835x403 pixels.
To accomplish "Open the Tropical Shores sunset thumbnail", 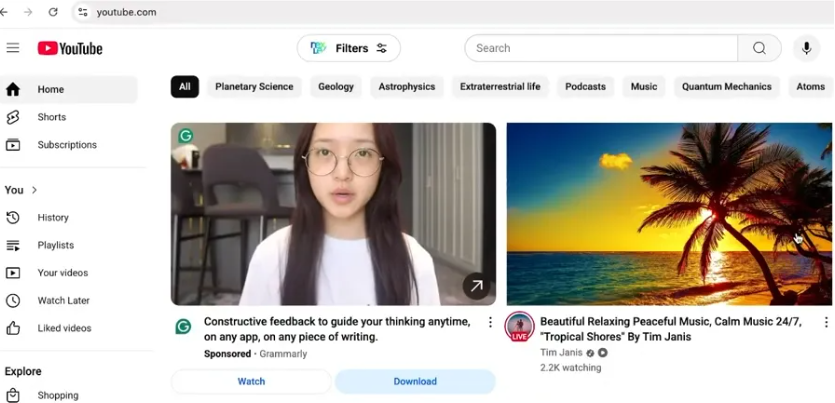I will tap(669, 214).
